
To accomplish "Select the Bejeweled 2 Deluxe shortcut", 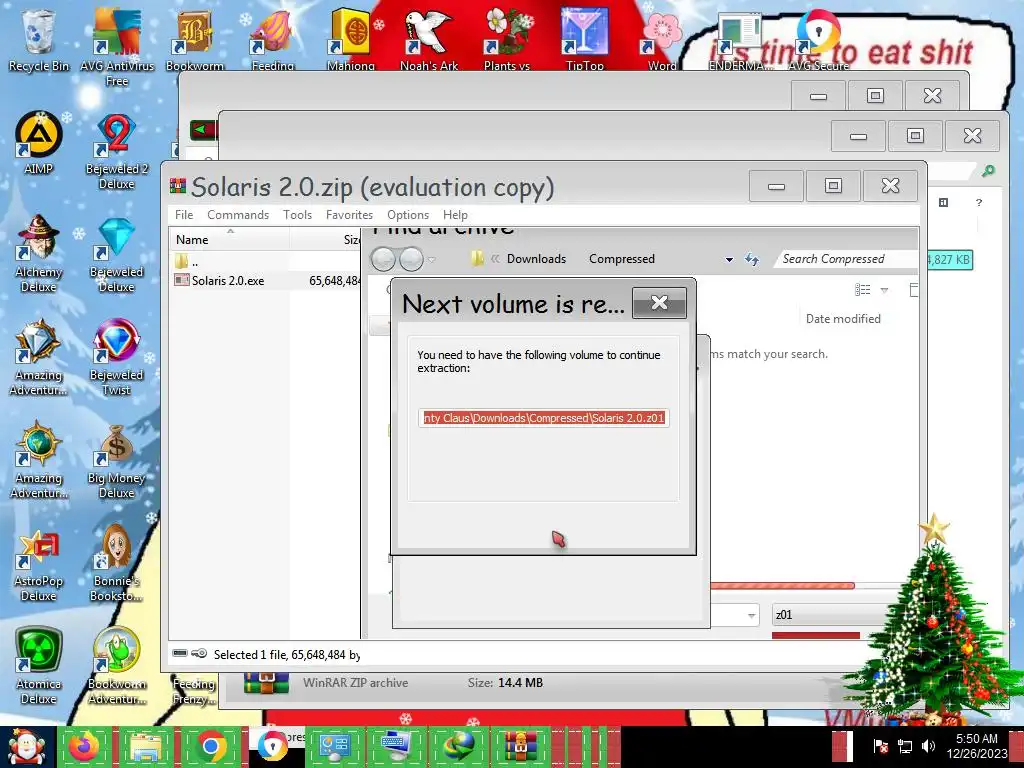I will pos(117,152).
